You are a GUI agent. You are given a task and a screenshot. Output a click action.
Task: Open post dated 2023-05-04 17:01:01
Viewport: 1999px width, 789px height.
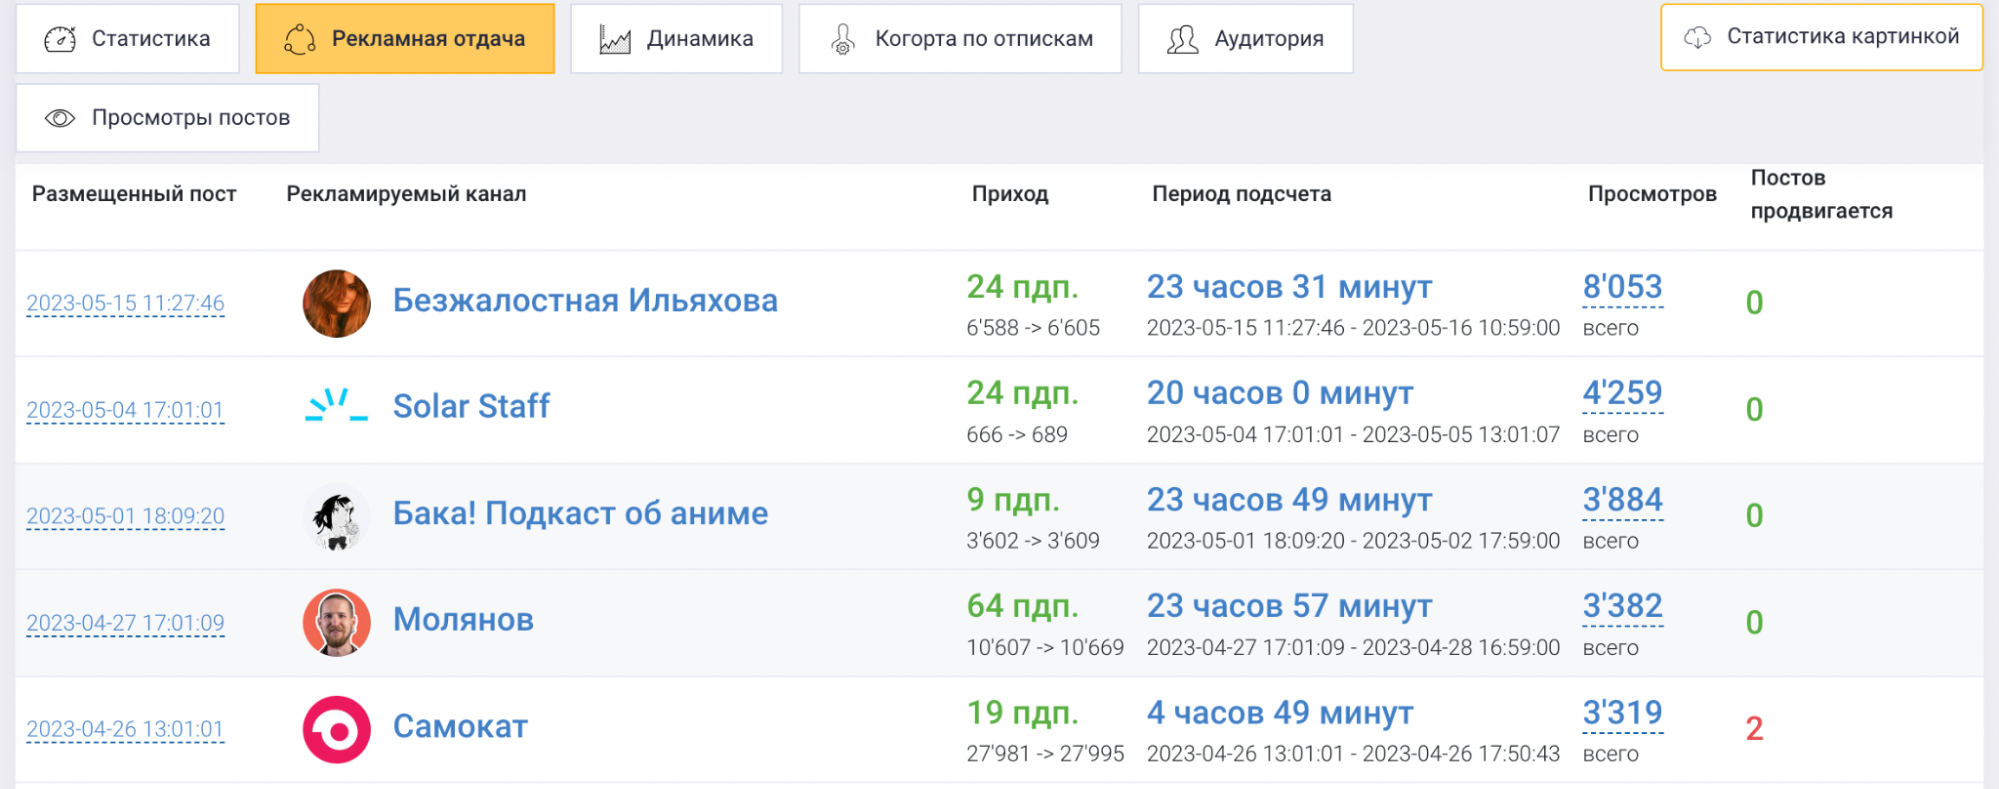coord(125,410)
